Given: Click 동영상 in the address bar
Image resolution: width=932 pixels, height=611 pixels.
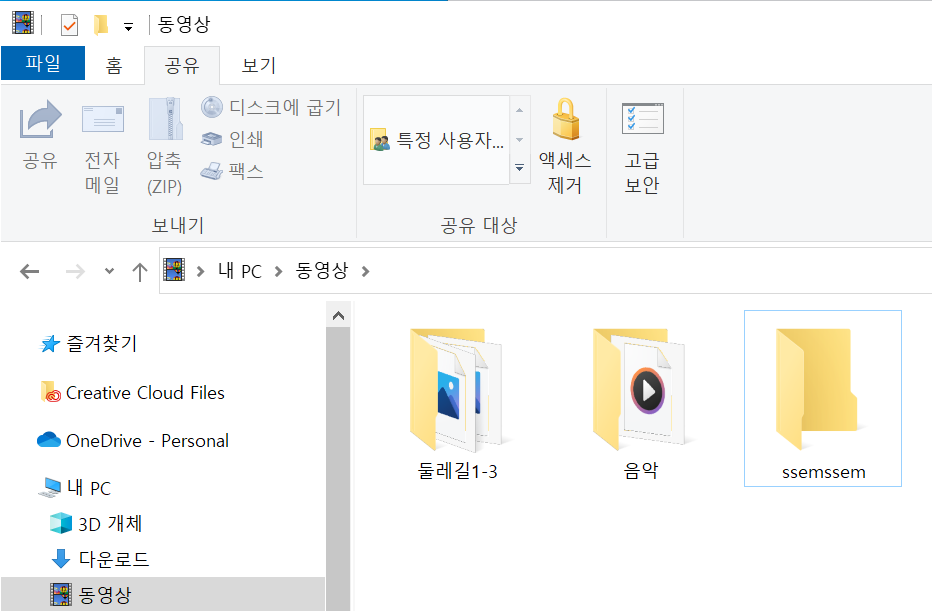Looking at the screenshot, I should 322,271.
